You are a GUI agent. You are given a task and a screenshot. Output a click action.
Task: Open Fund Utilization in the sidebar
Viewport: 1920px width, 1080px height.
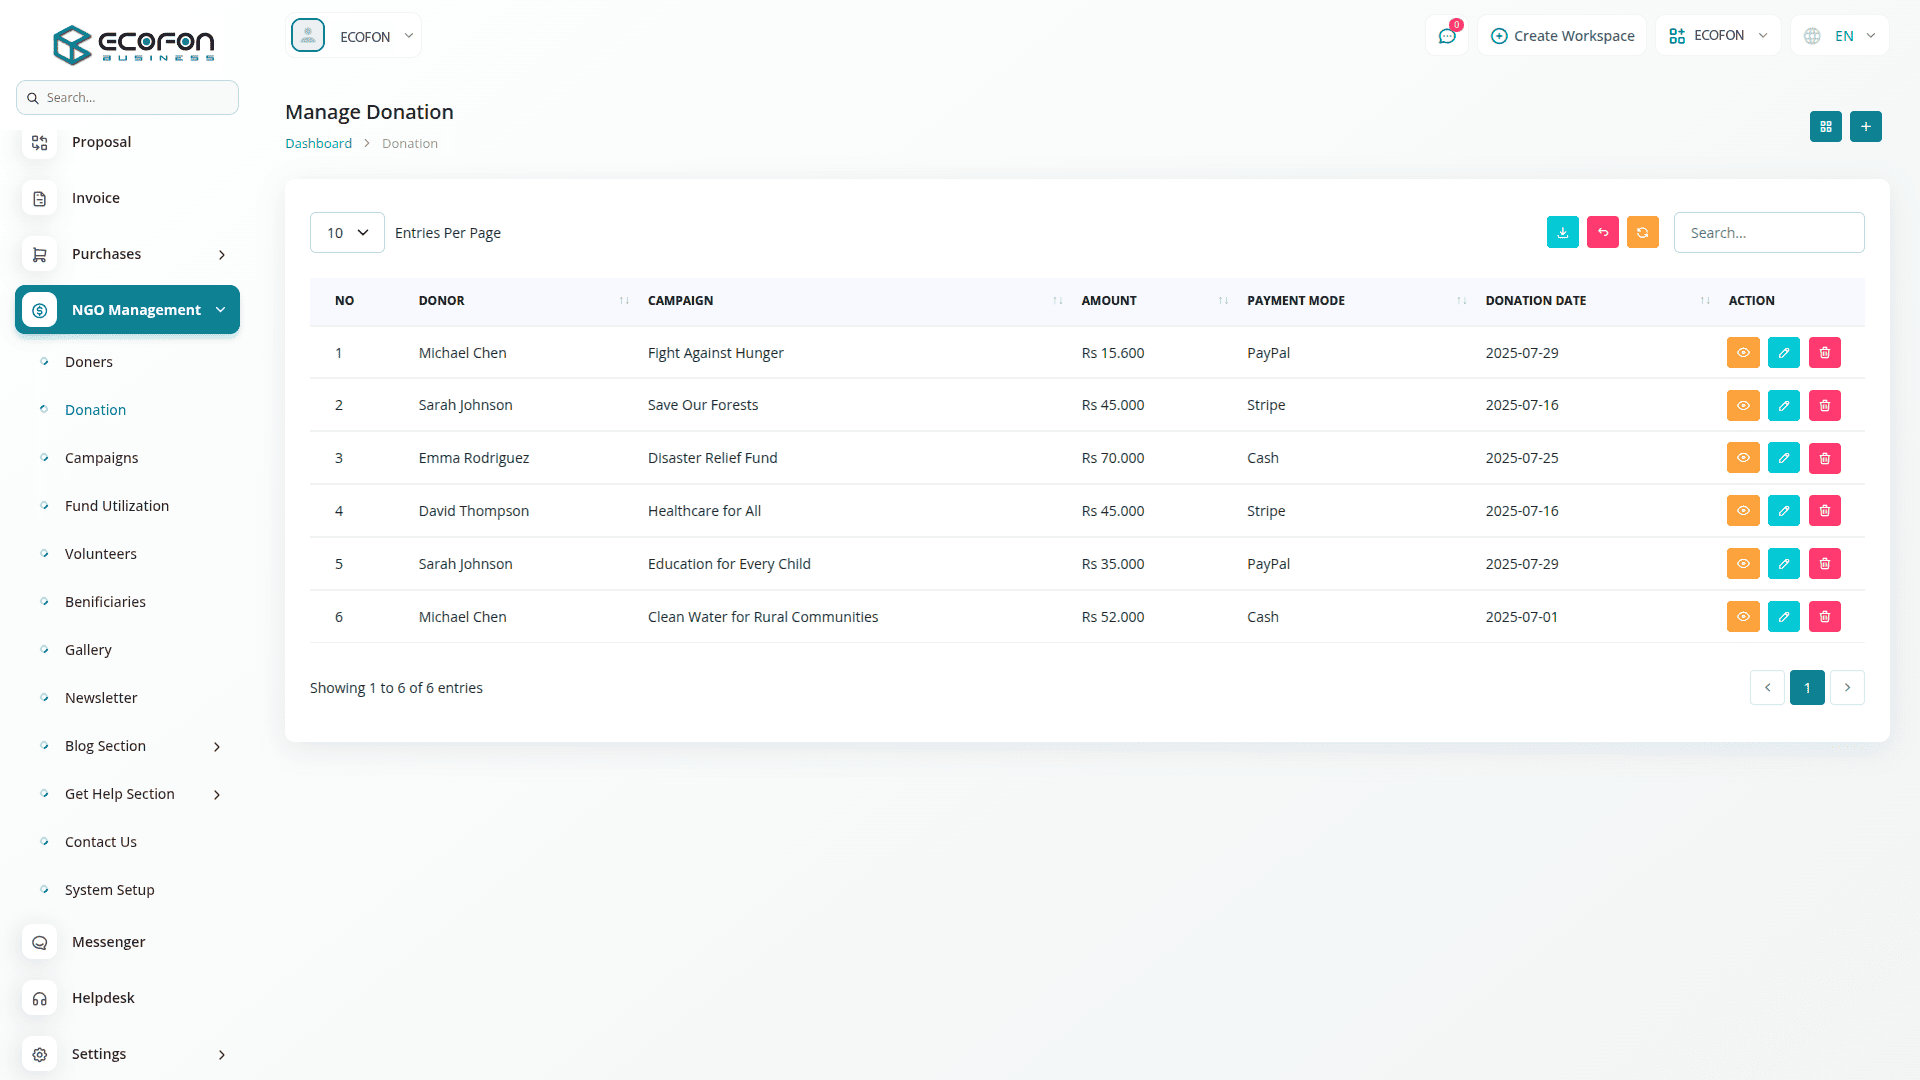(x=116, y=506)
